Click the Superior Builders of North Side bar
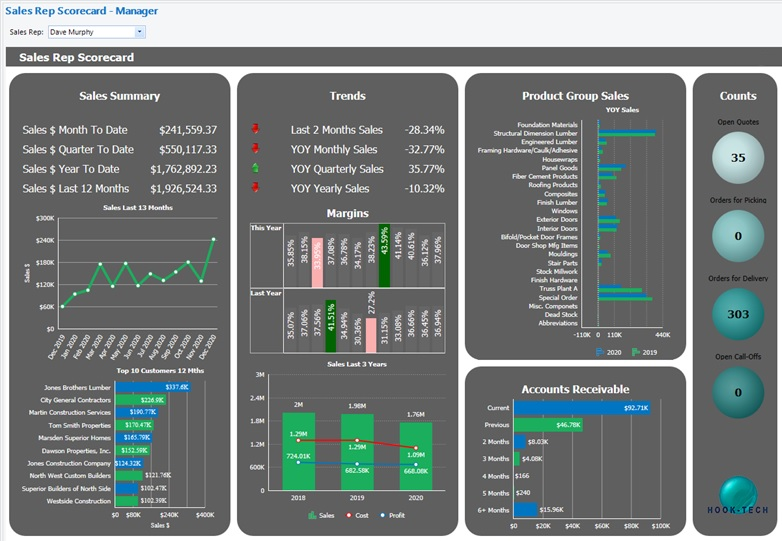782x541 pixels. click(x=127, y=489)
